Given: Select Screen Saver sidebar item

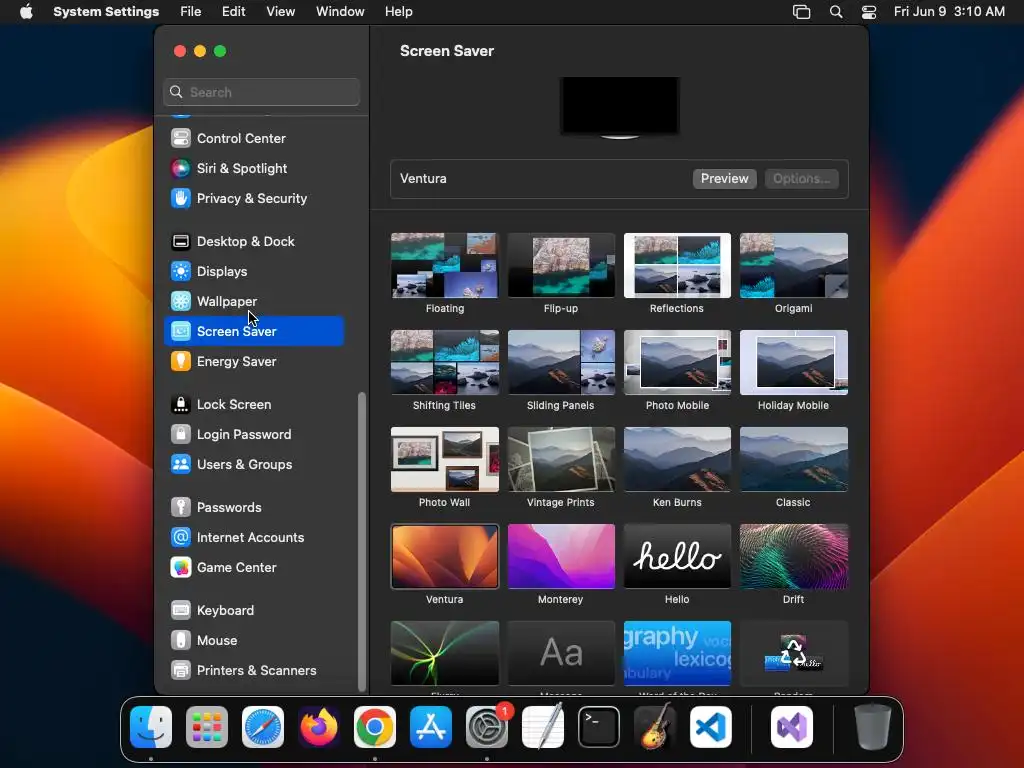Looking at the screenshot, I should tap(255, 331).
